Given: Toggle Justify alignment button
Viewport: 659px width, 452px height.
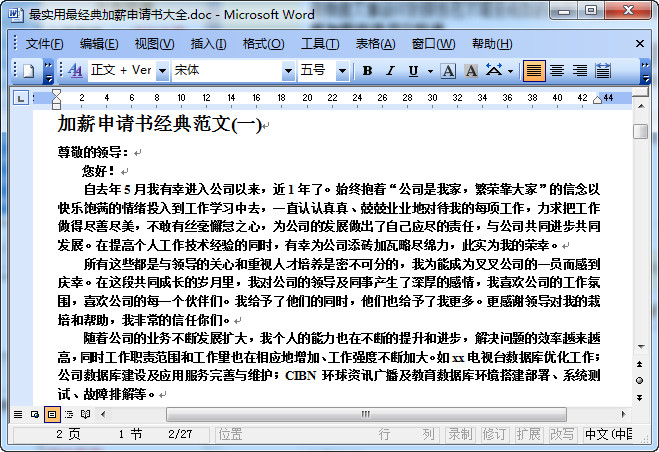Looking at the screenshot, I should 534,71.
